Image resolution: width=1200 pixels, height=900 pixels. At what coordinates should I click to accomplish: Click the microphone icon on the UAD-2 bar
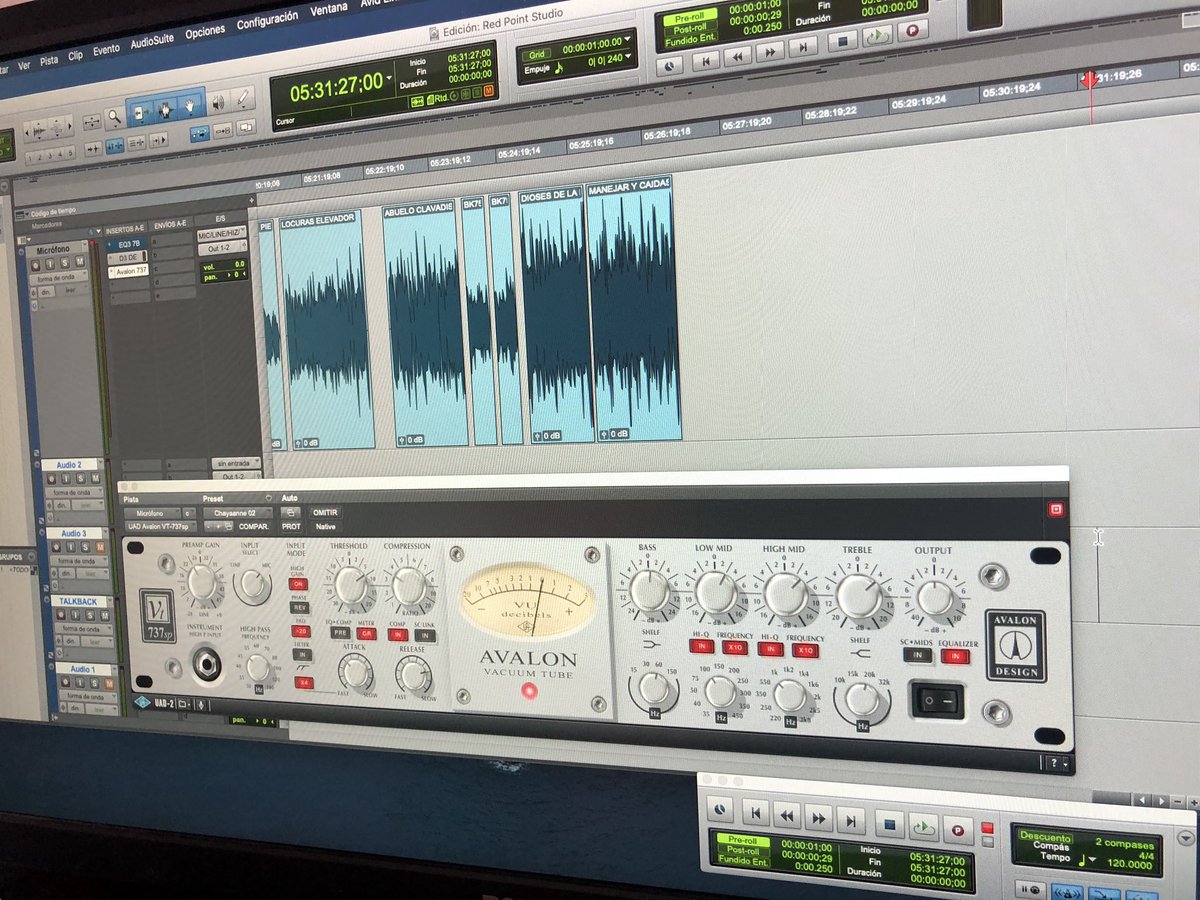point(201,704)
